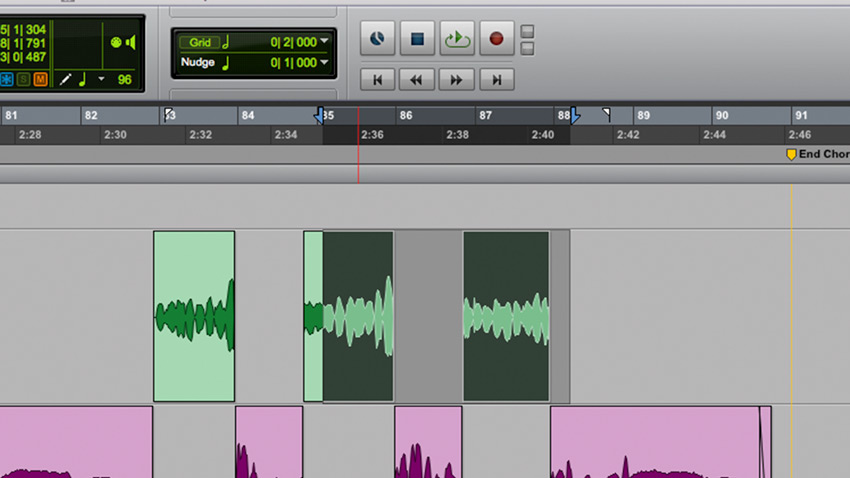850x478 pixels.
Task: Click bar 84 on the ruler
Action: click(x=248, y=115)
